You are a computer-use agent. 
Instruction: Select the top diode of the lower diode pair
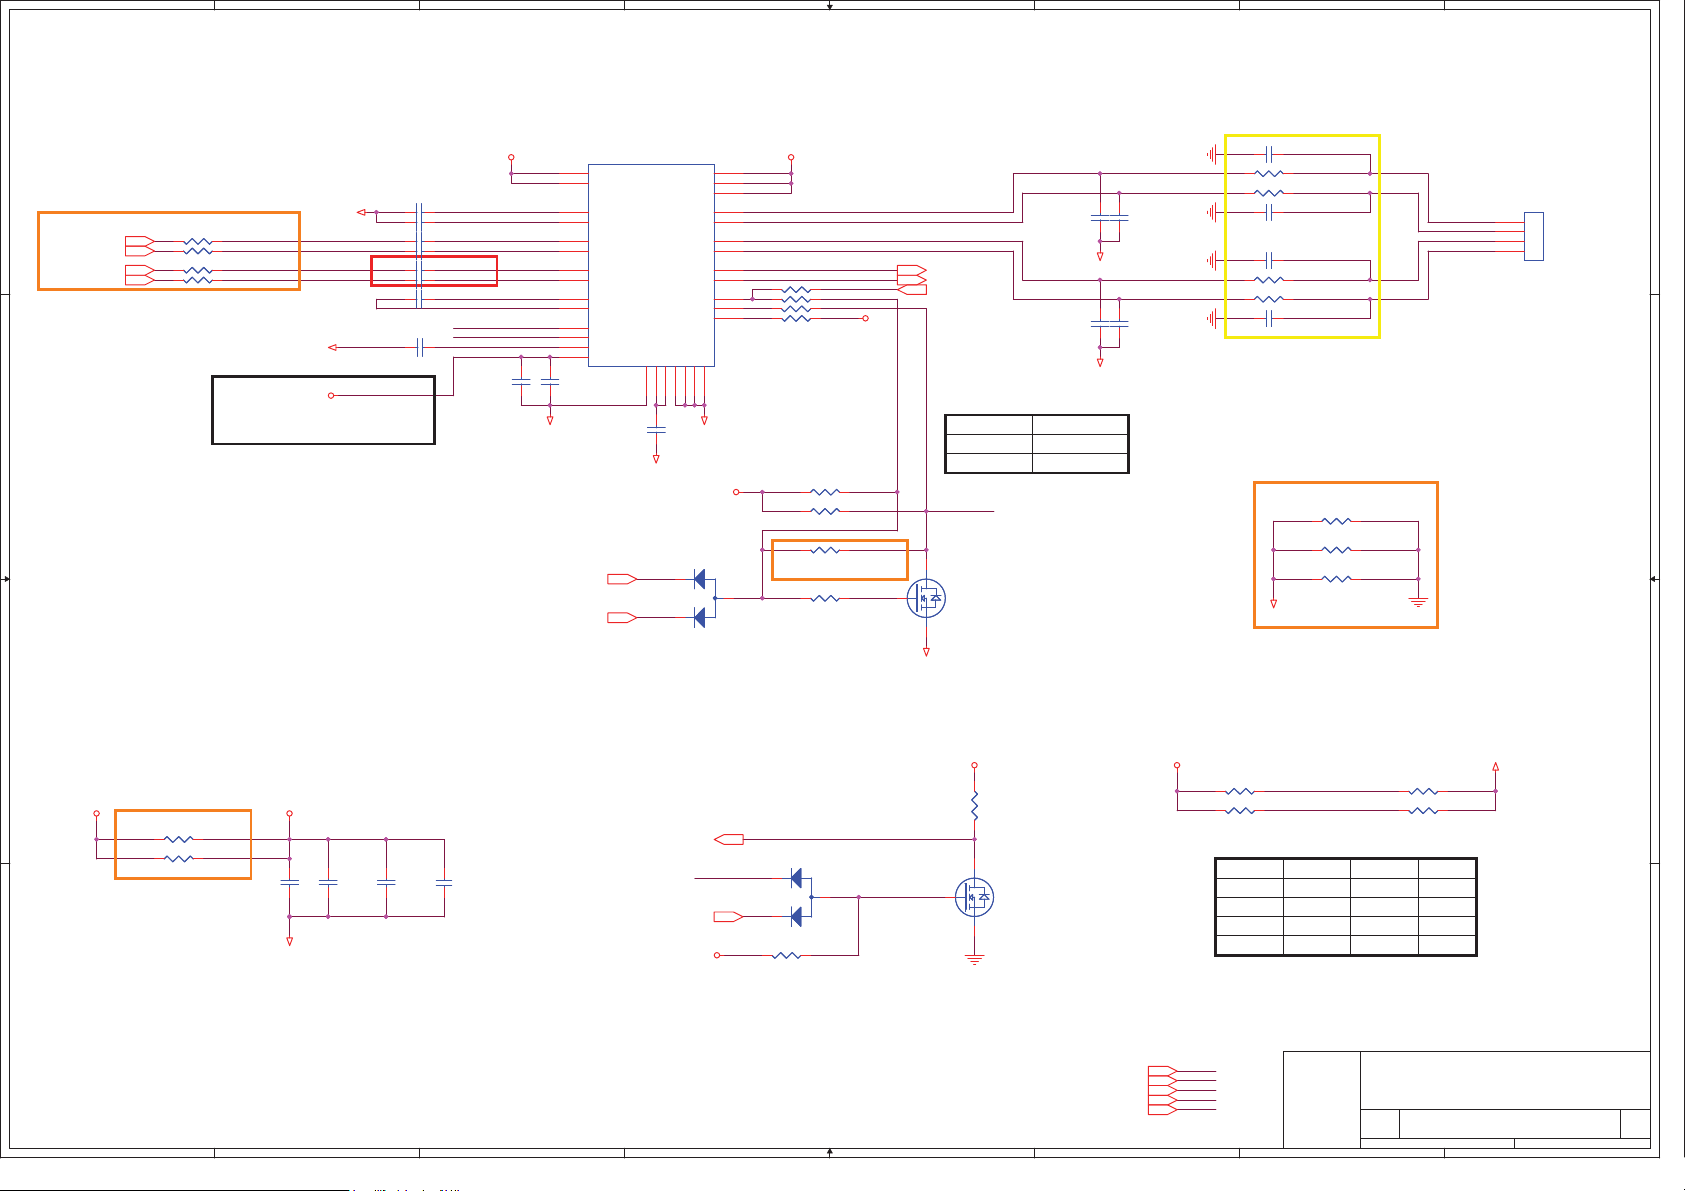(x=796, y=878)
